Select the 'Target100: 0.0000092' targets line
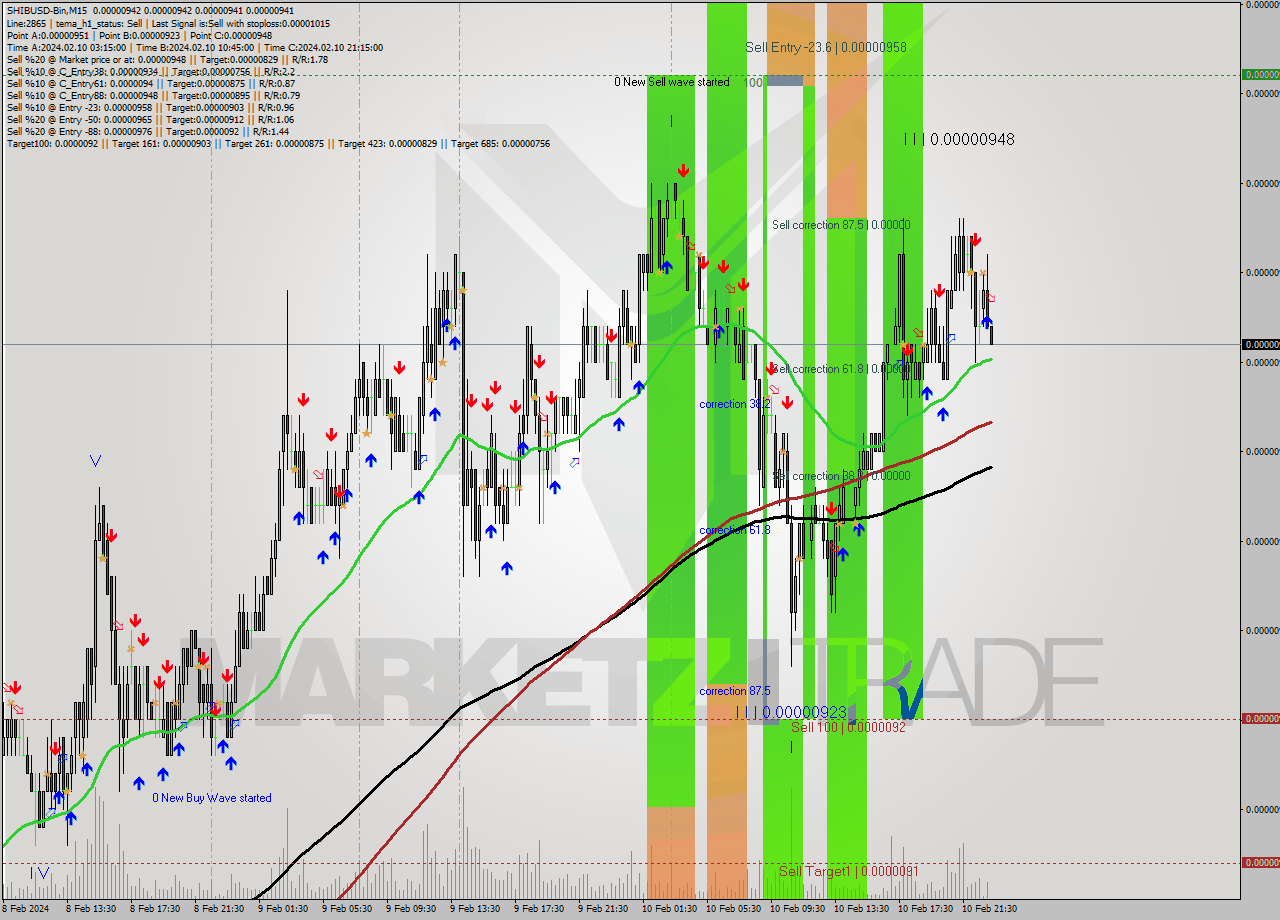1280x920 pixels. click(x=278, y=143)
